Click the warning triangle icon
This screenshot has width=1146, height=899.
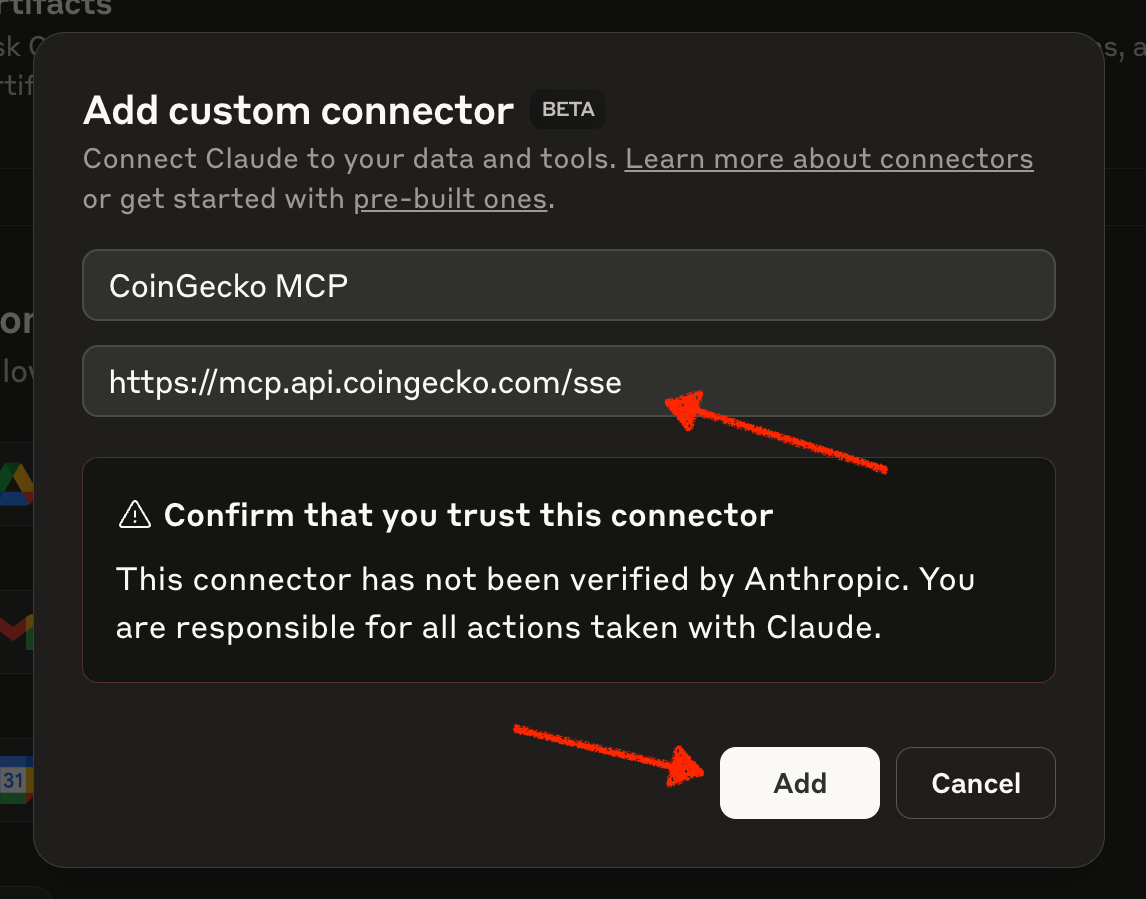(x=134, y=515)
